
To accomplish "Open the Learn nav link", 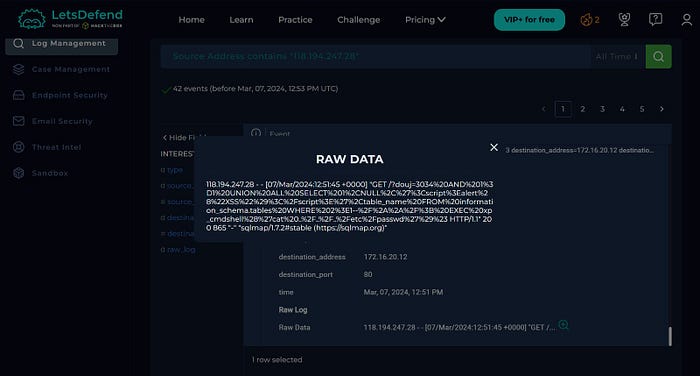I will point(241,20).
